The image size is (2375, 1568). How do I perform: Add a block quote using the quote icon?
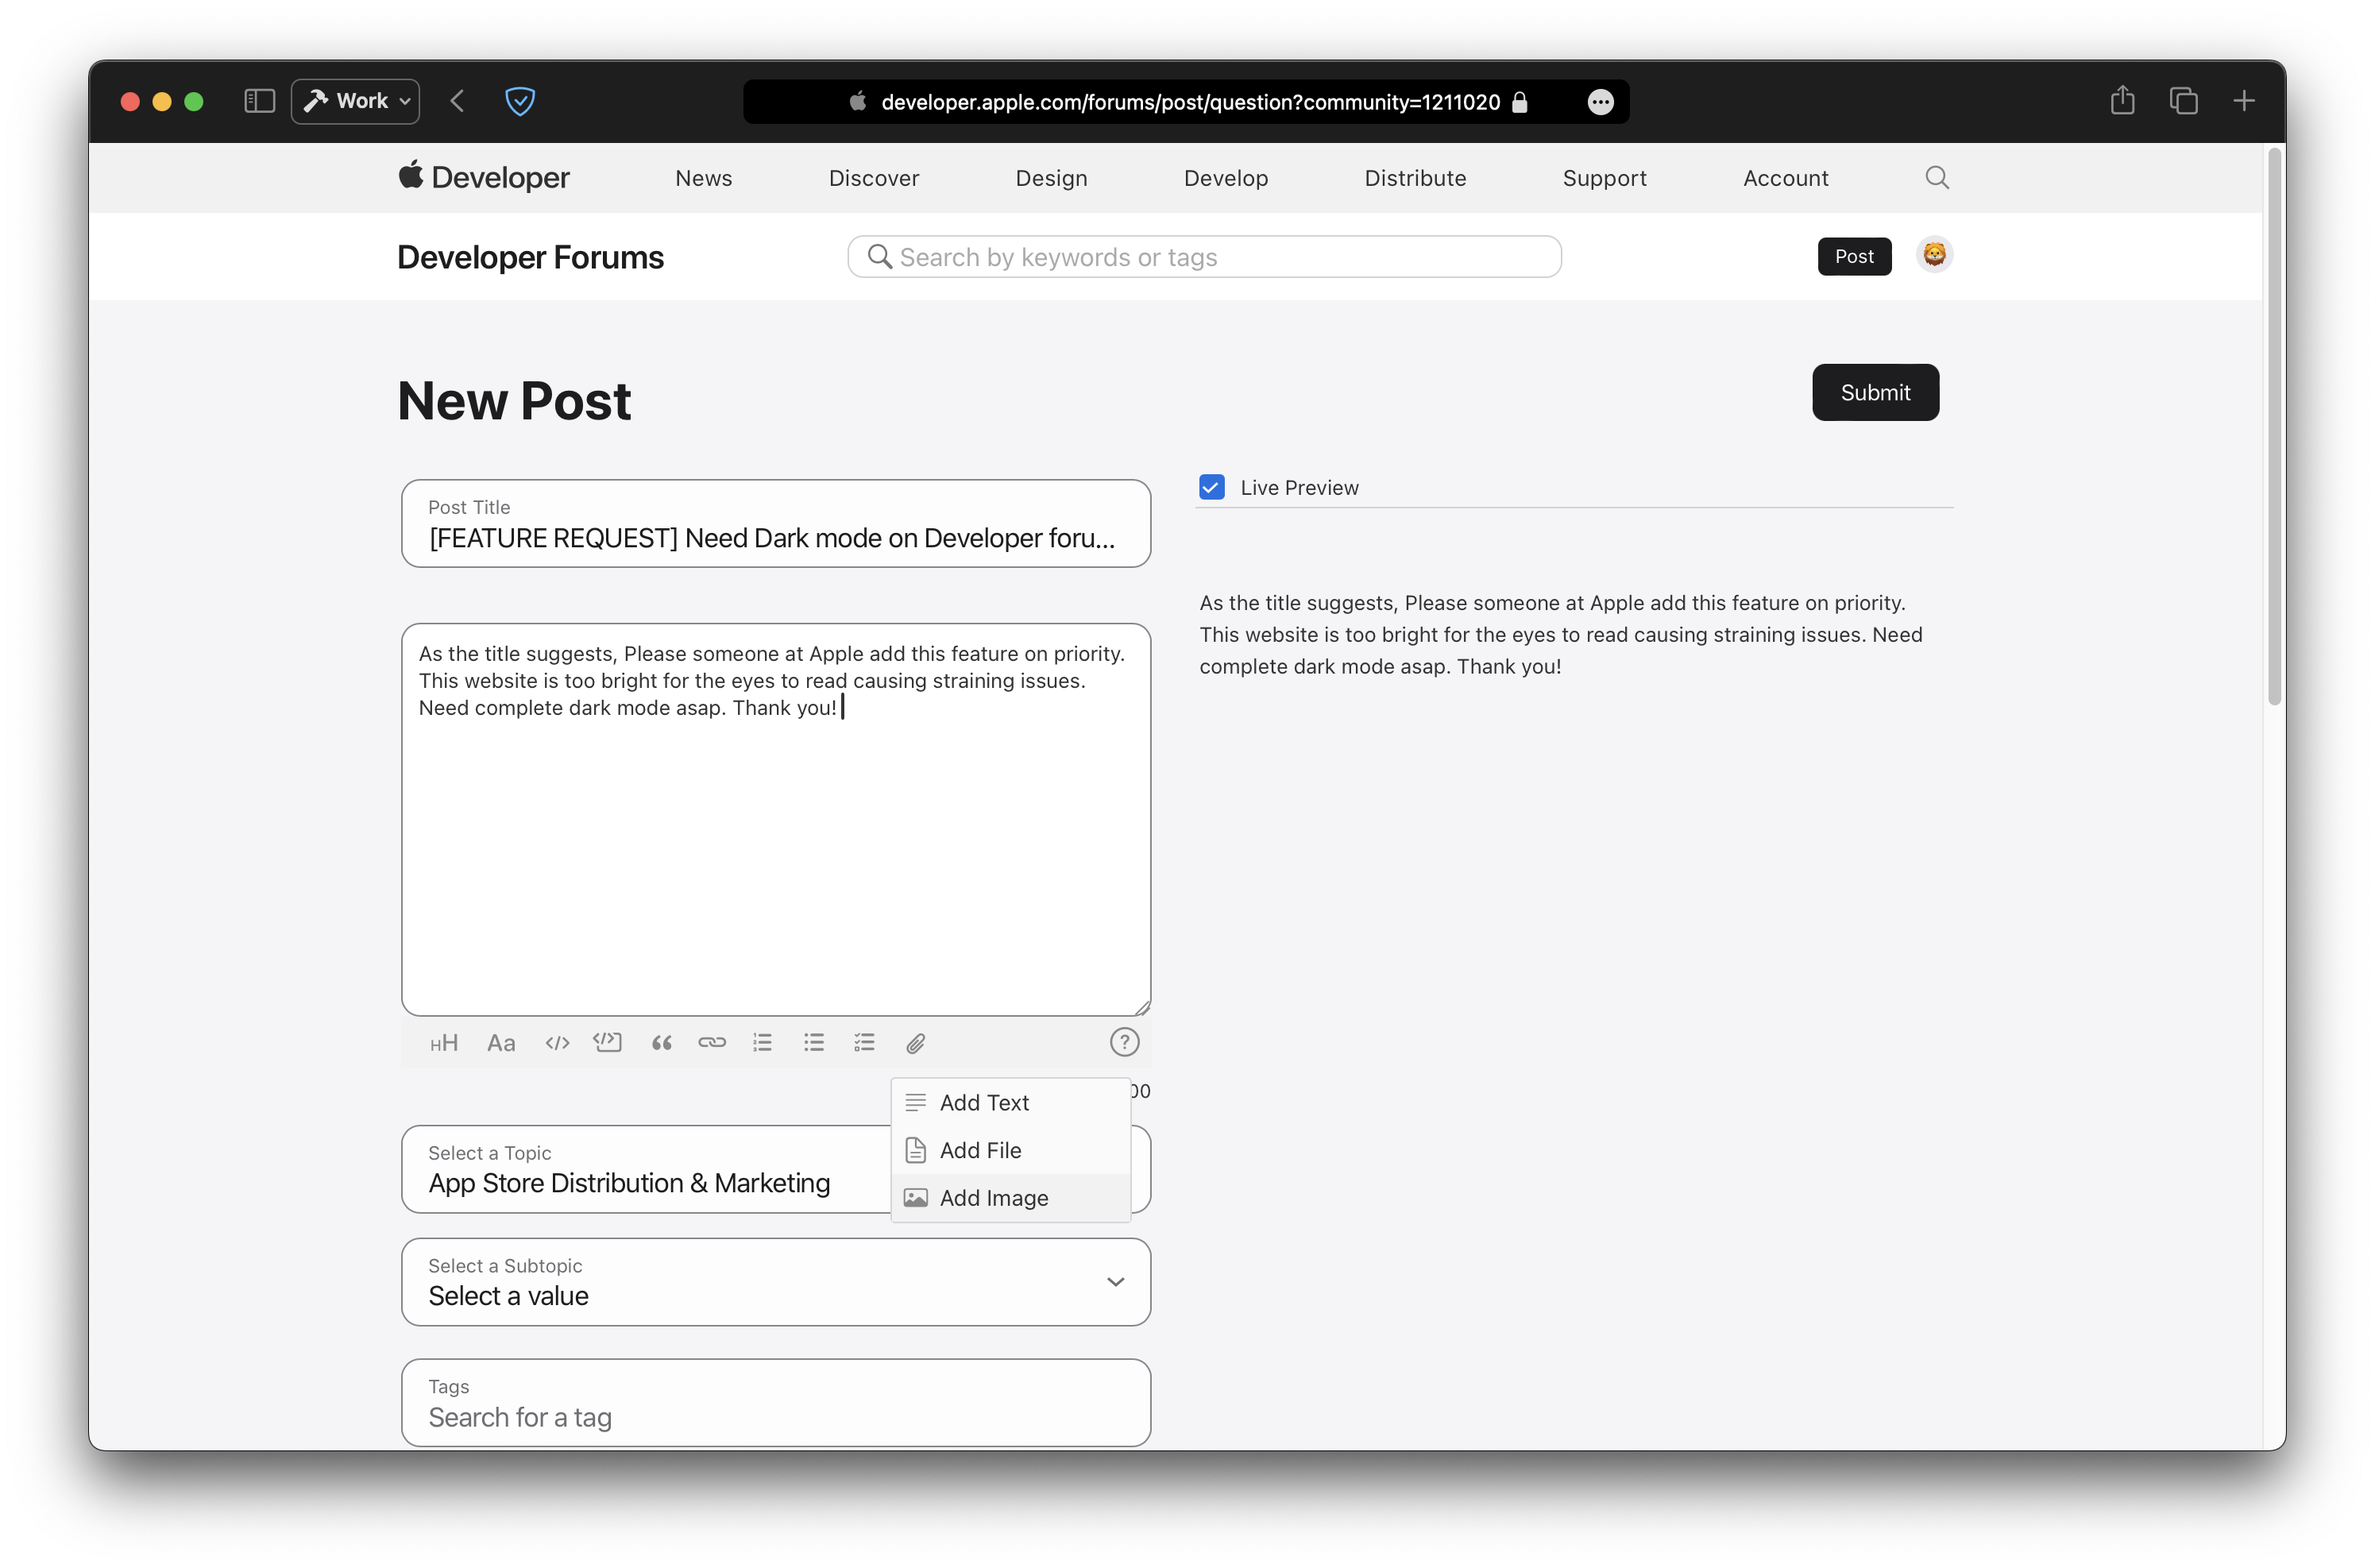(661, 1043)
